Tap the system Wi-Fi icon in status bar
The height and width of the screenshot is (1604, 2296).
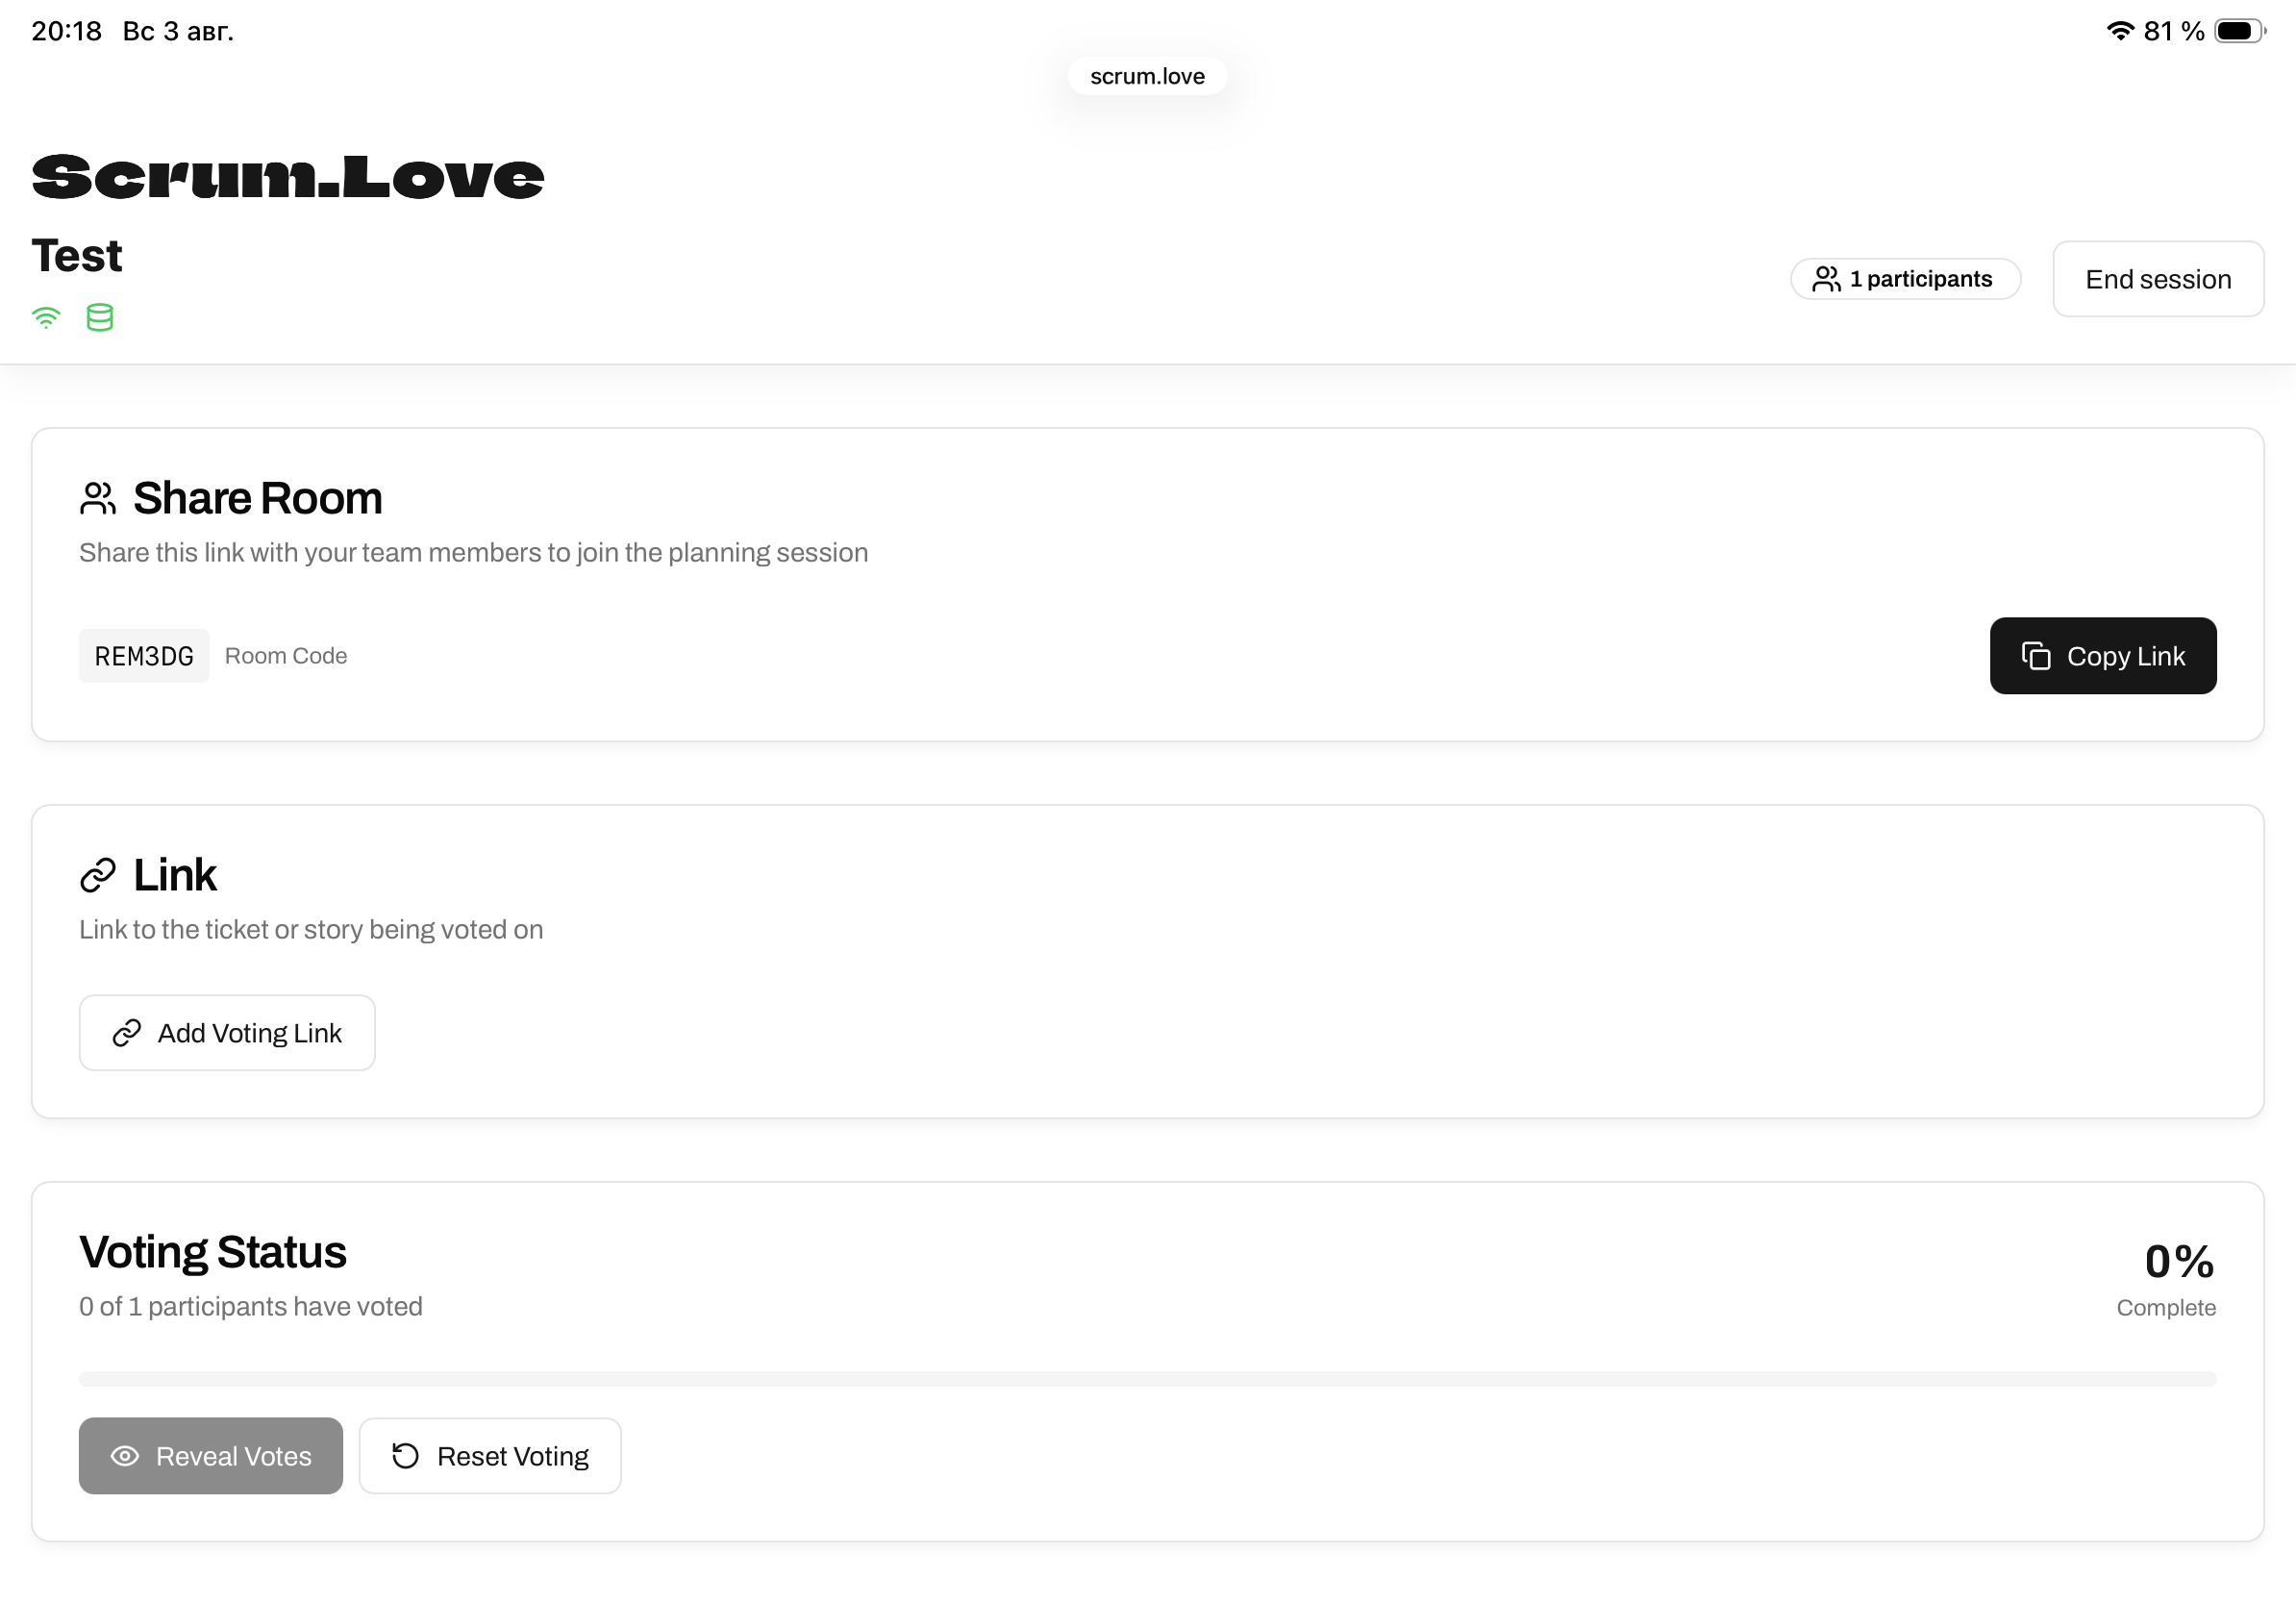point(2119,31)
